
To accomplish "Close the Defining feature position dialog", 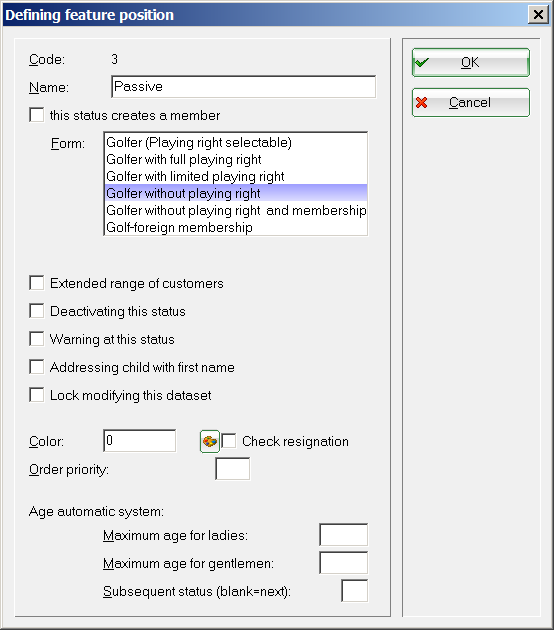I will 538,15.
